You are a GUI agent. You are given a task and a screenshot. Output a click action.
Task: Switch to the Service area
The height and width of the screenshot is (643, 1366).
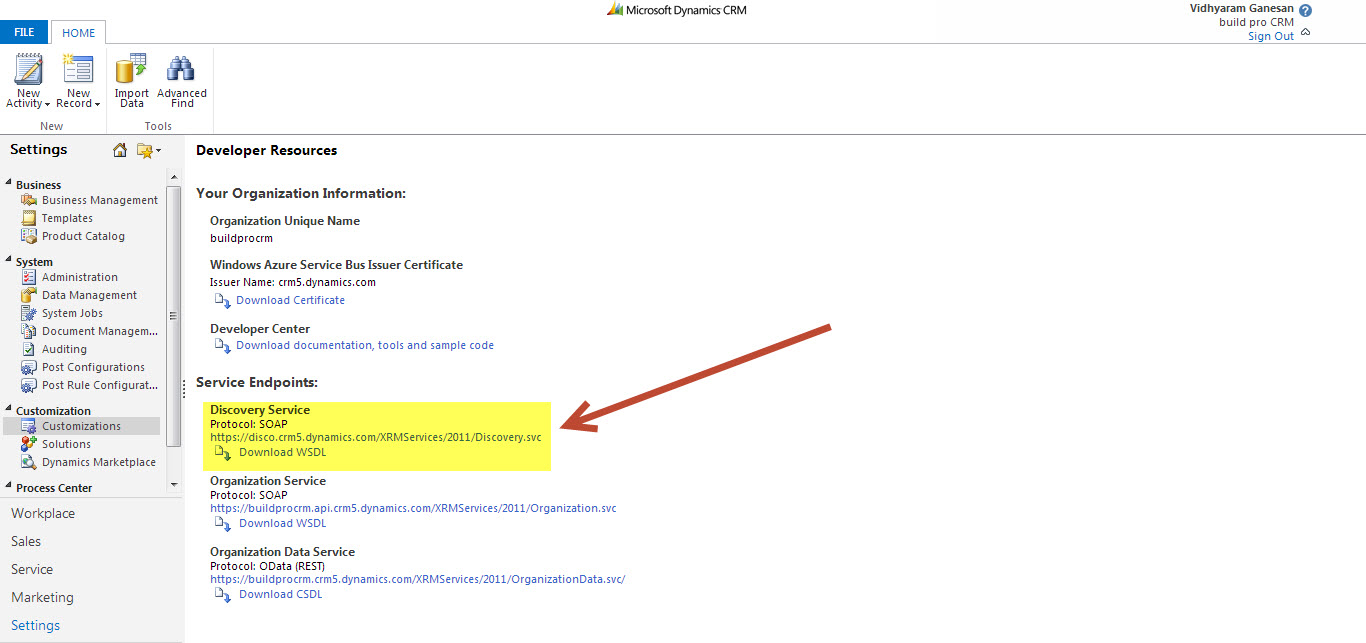32,569
